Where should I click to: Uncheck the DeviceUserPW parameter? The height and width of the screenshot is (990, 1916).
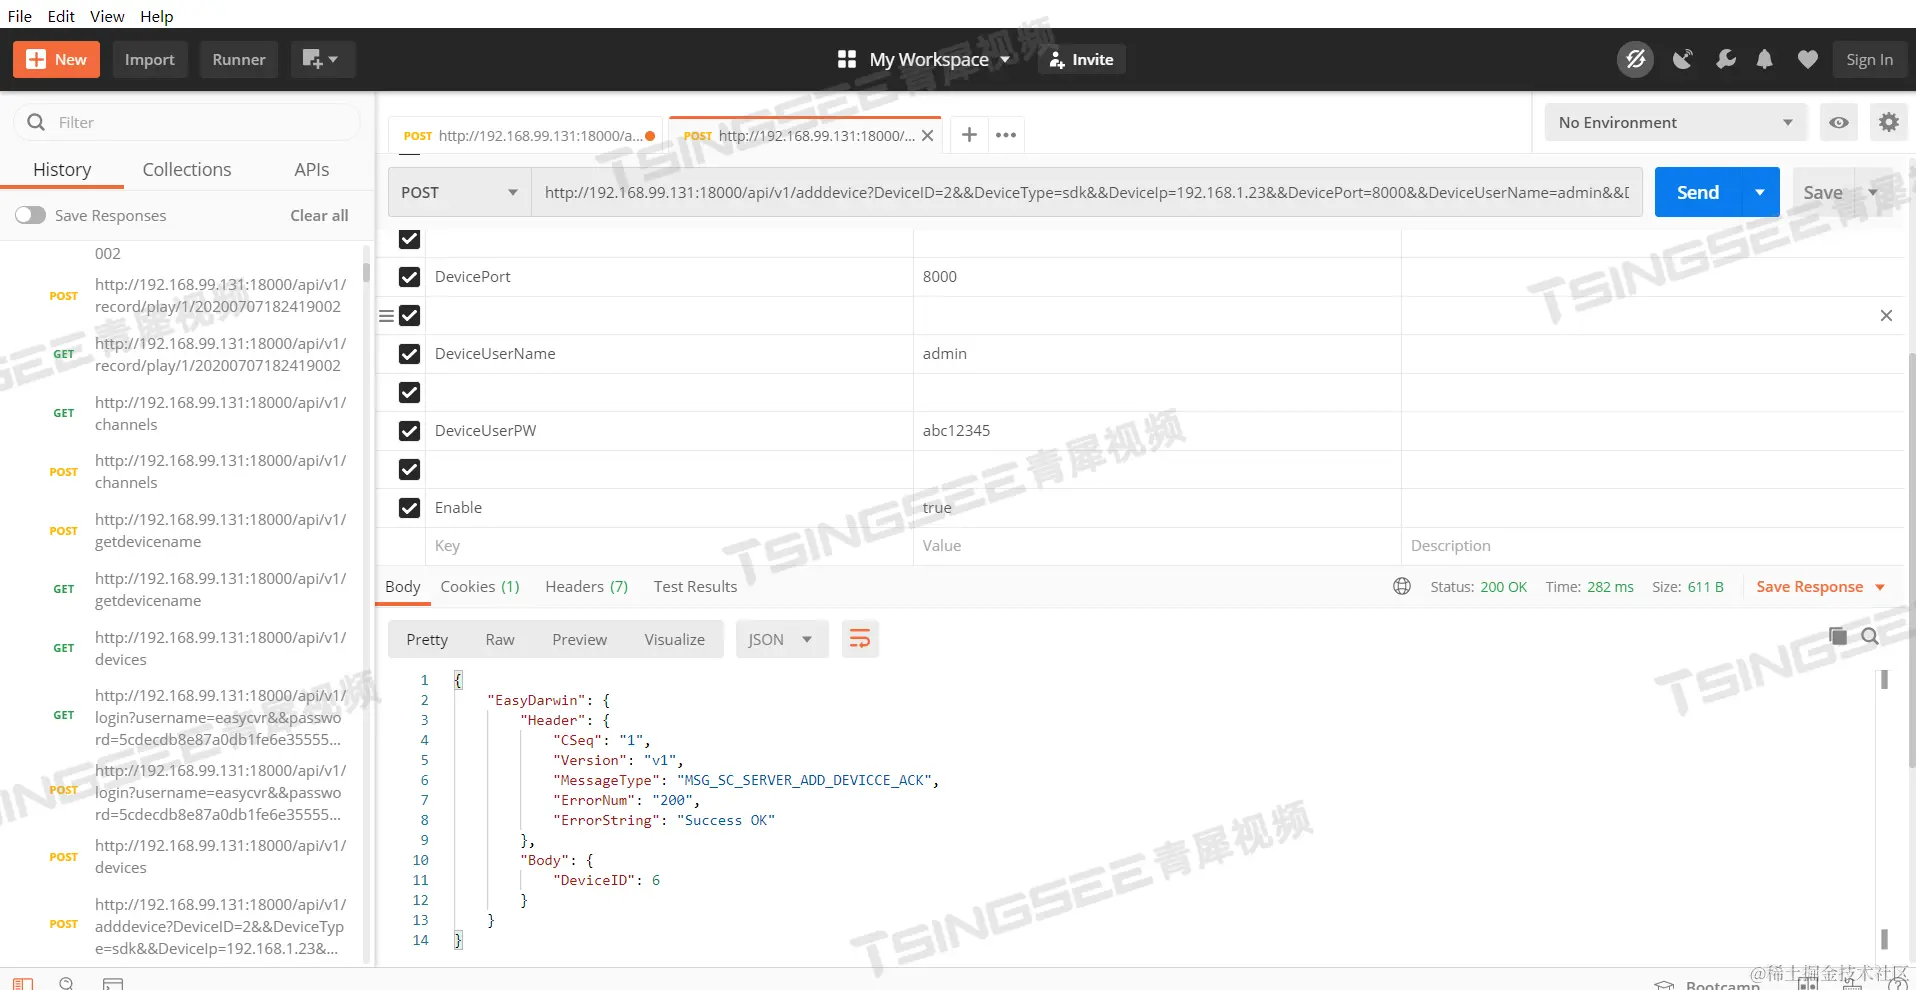[x=409, y=431]
